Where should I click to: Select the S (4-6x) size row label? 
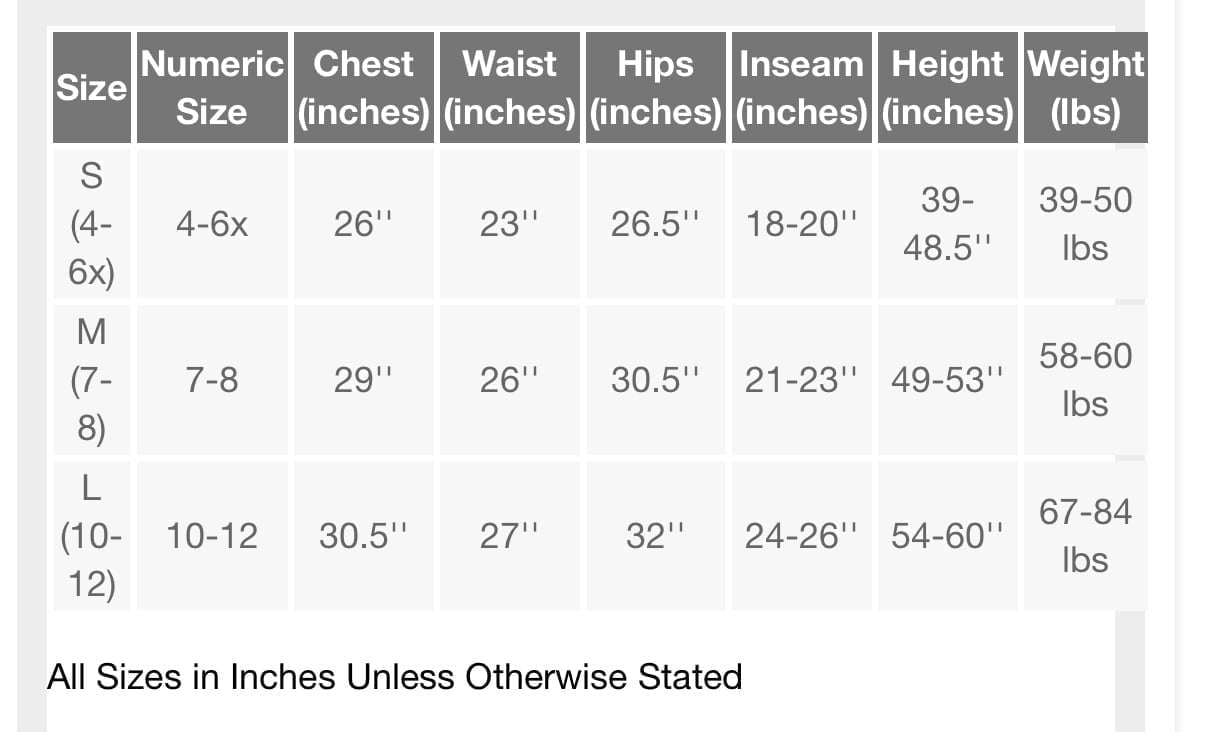tap(91, 223)
